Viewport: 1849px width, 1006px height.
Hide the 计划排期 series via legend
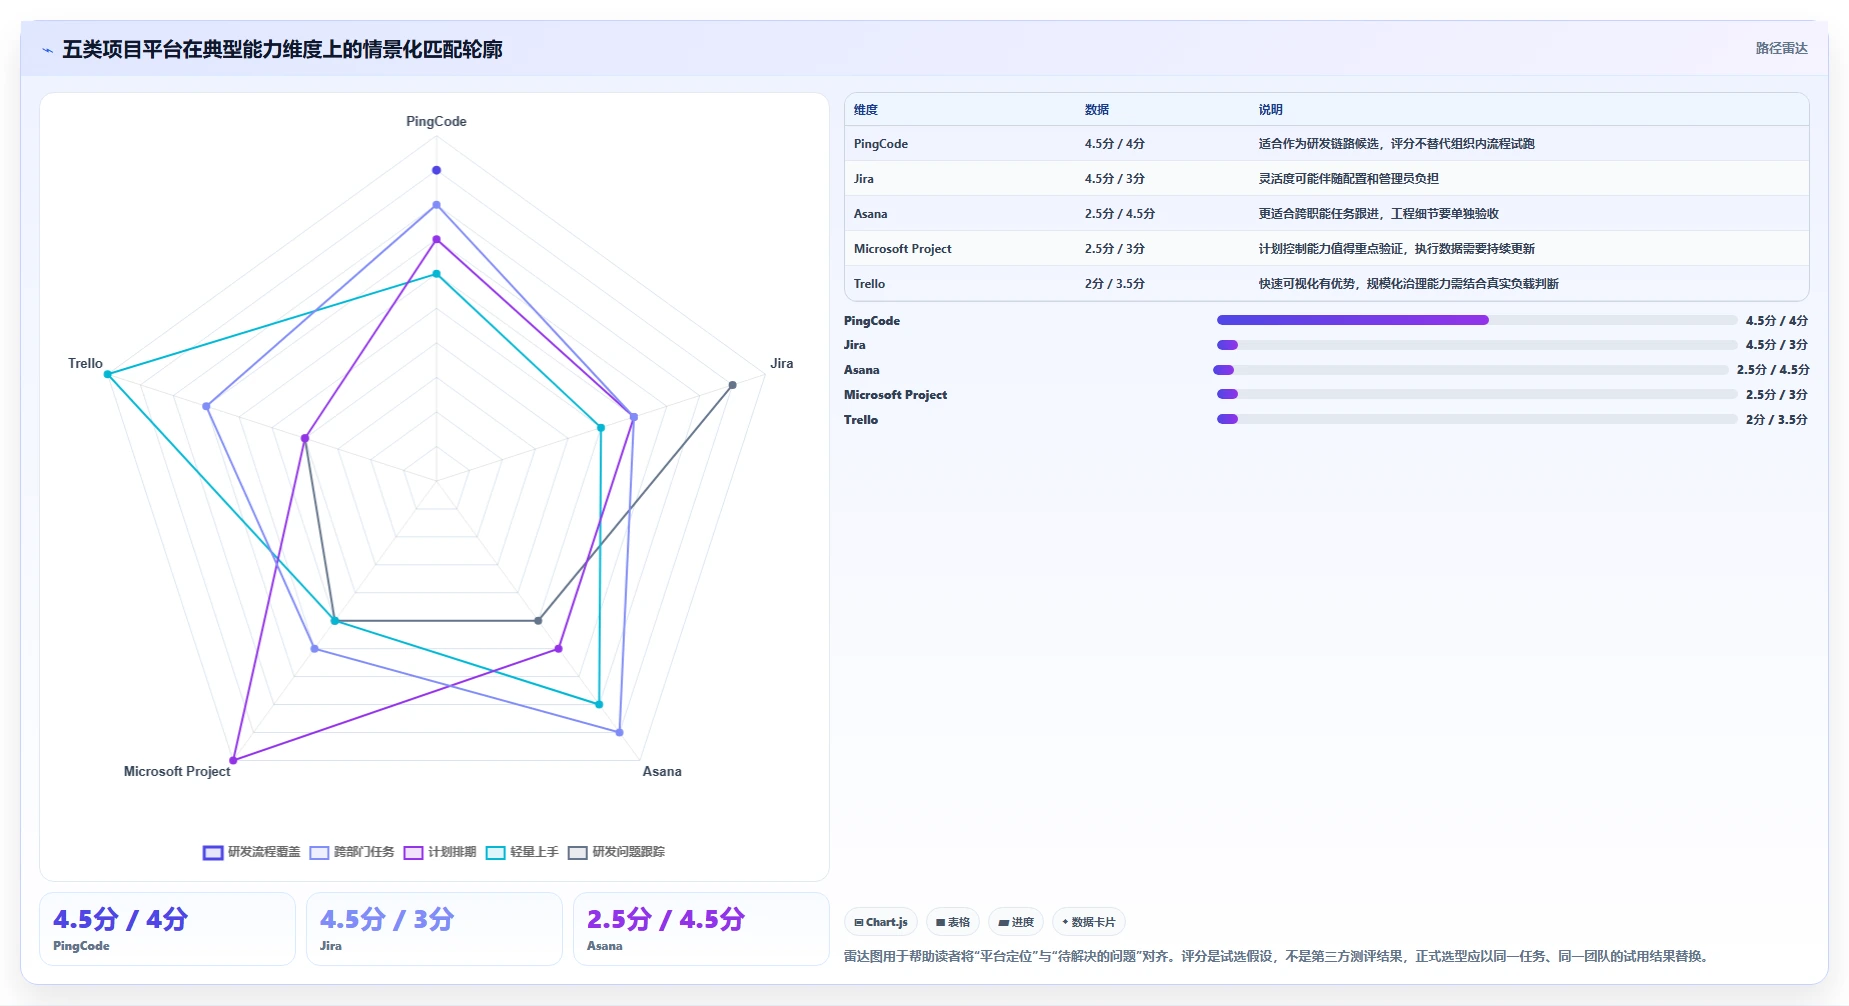(439, 852)
